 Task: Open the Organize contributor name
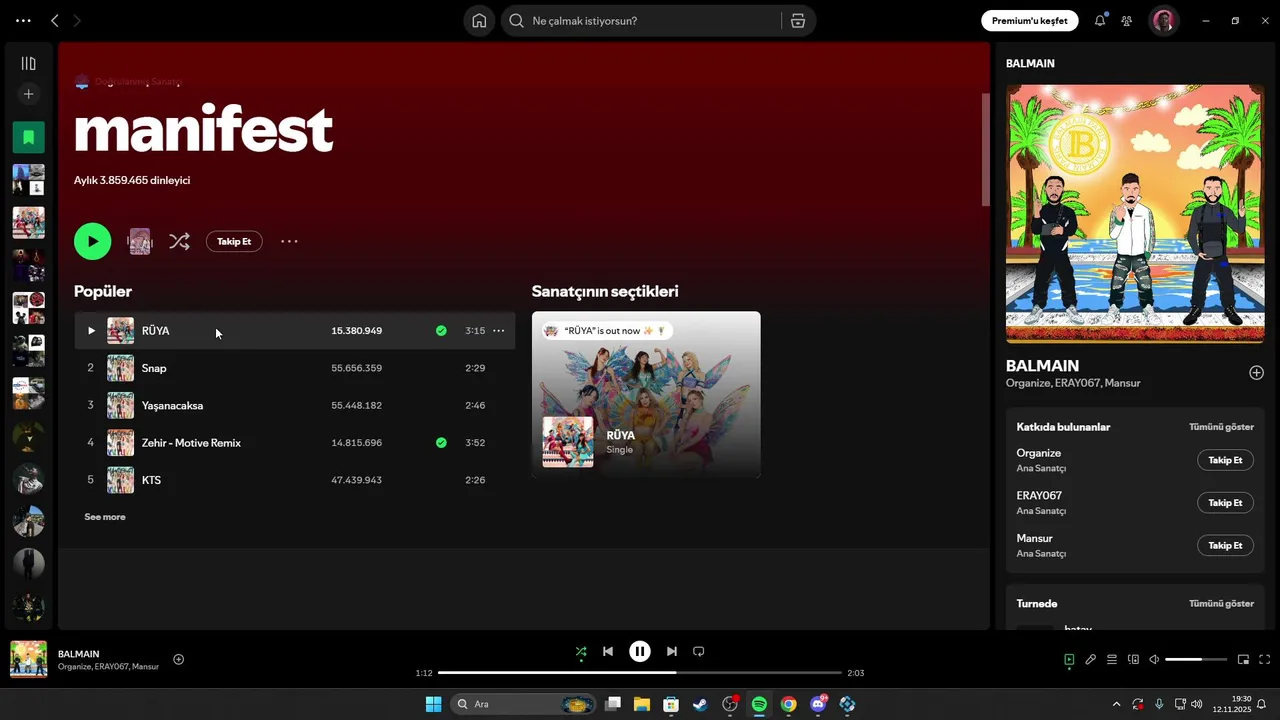1039,453
